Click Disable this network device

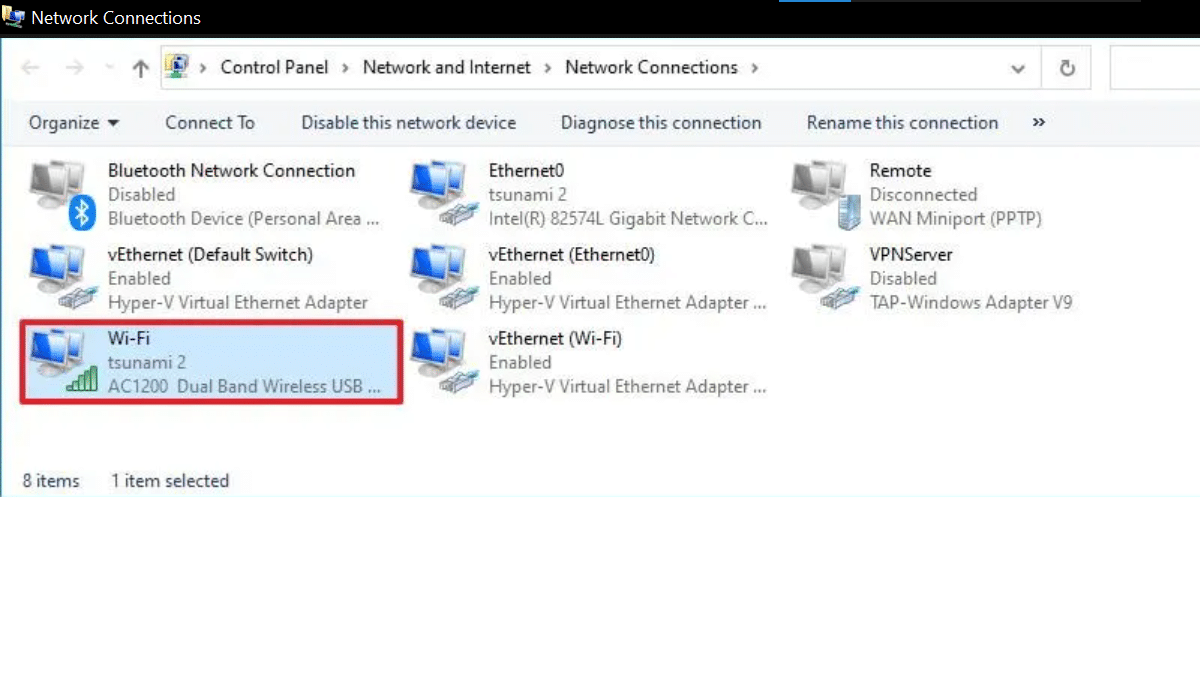pos(409,123)
